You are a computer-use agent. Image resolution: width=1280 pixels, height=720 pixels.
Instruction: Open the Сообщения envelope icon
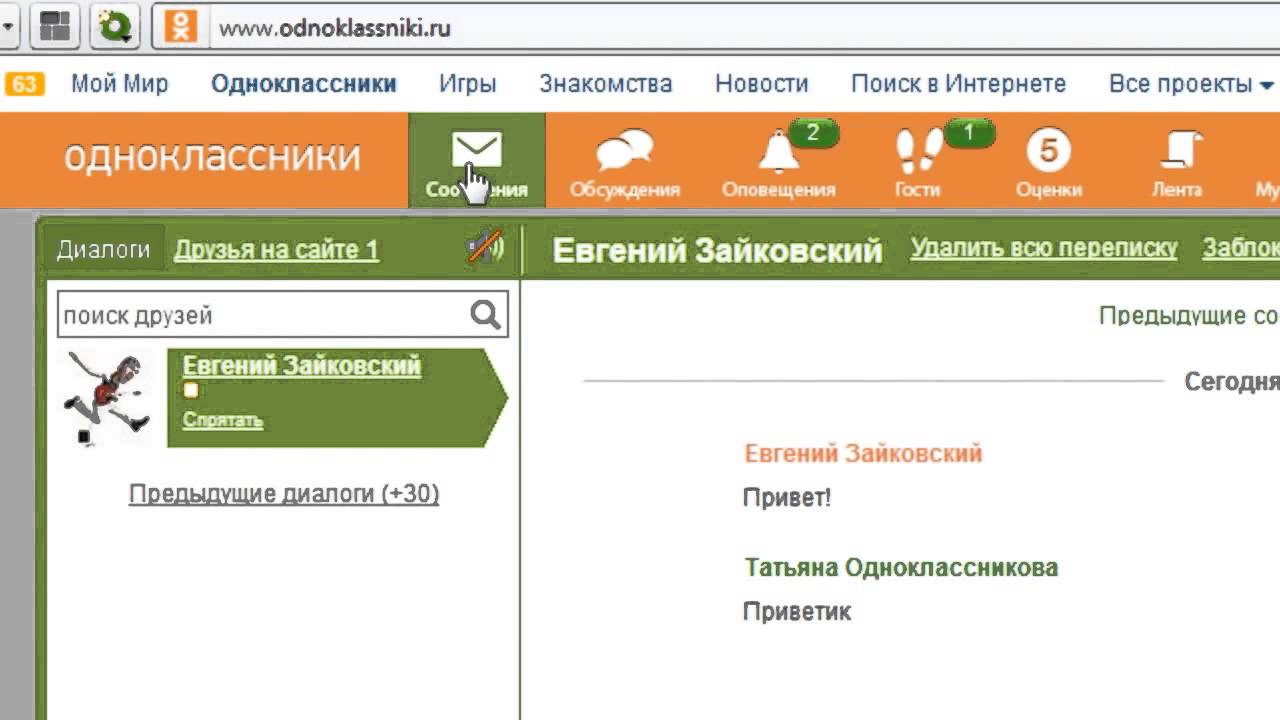point(476,150)
